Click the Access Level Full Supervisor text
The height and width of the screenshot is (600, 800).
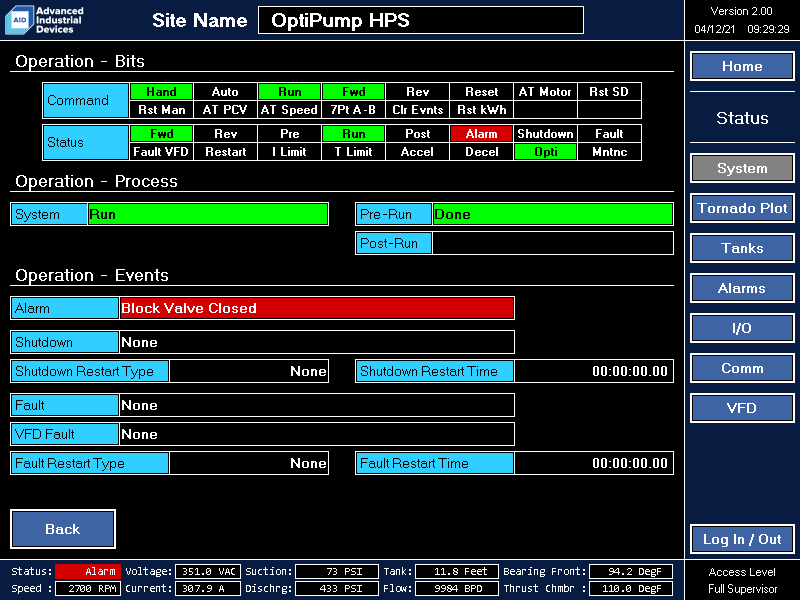click(x=742, y=580)
